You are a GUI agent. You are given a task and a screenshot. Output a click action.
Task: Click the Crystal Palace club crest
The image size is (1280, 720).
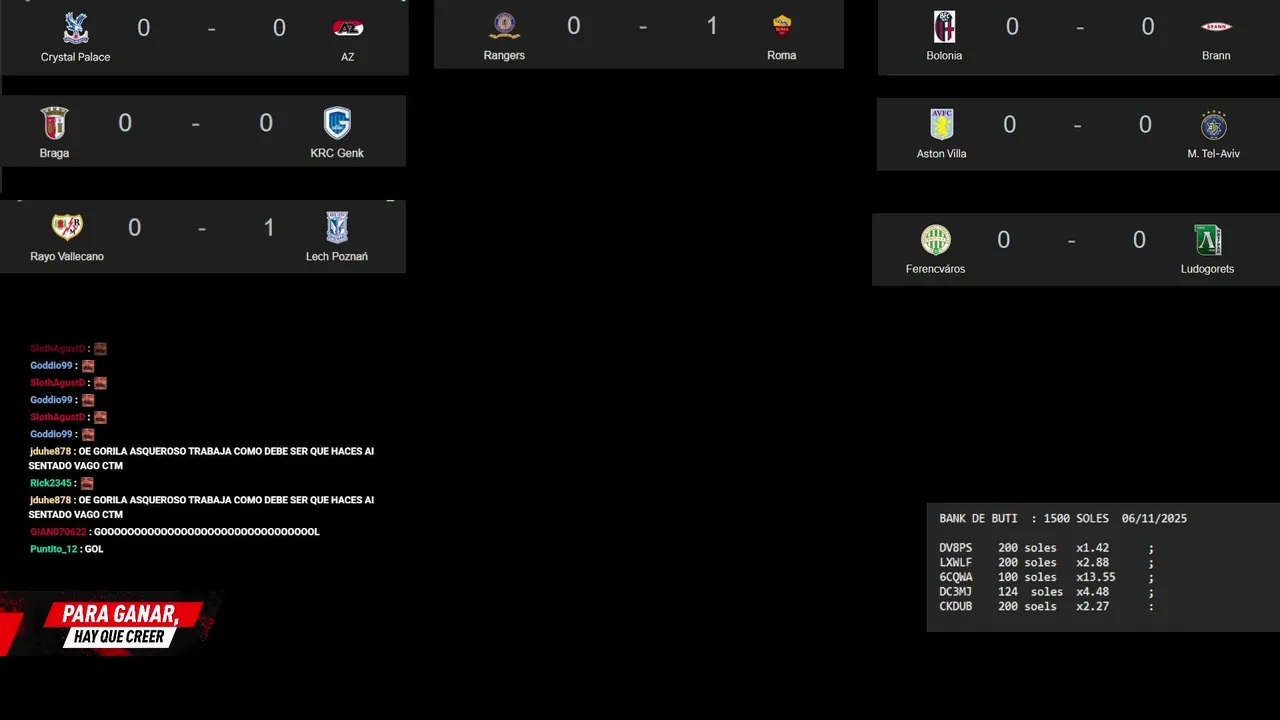pos(76,28)
